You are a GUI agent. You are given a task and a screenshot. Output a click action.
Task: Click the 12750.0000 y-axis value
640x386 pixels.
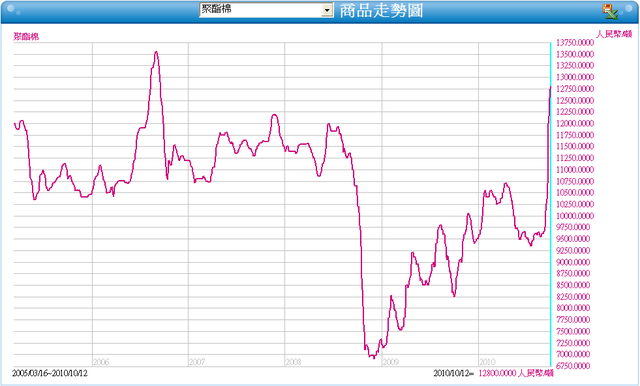pos(575,89)
